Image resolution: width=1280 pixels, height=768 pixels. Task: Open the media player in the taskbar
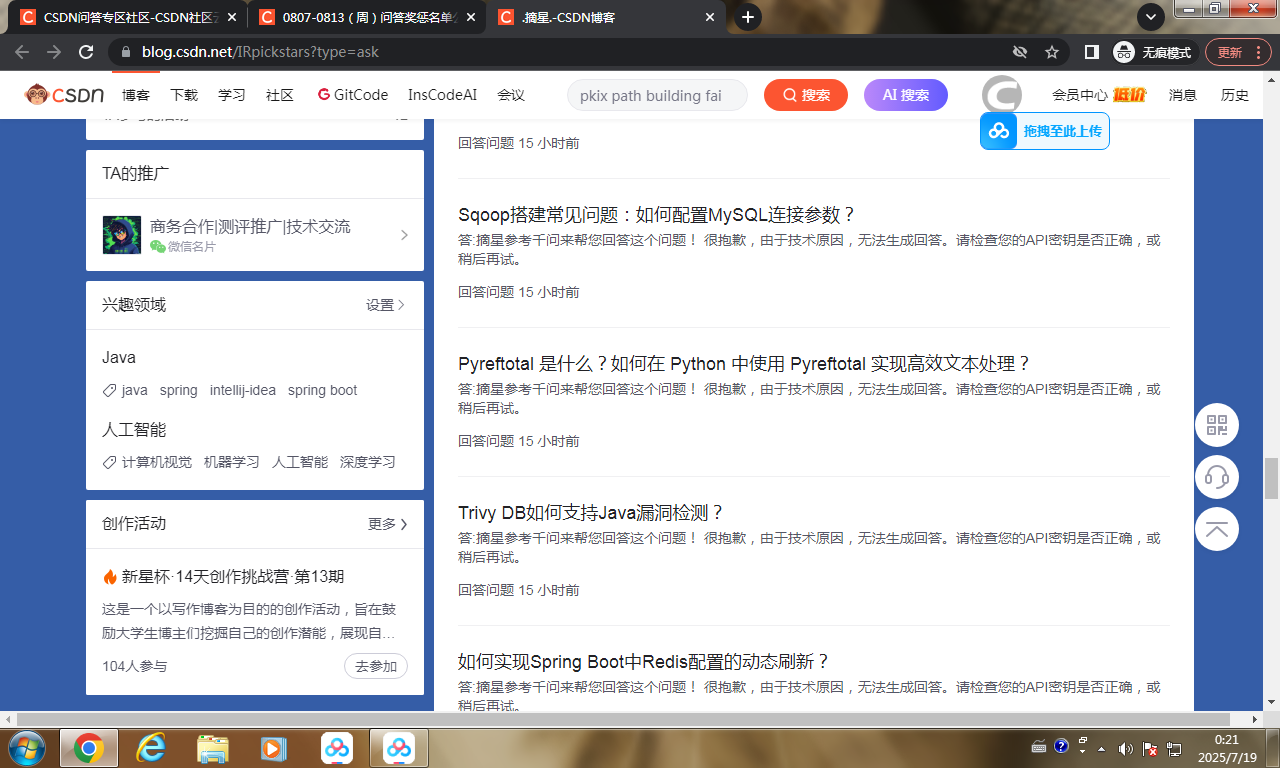(x=272, y=748)
